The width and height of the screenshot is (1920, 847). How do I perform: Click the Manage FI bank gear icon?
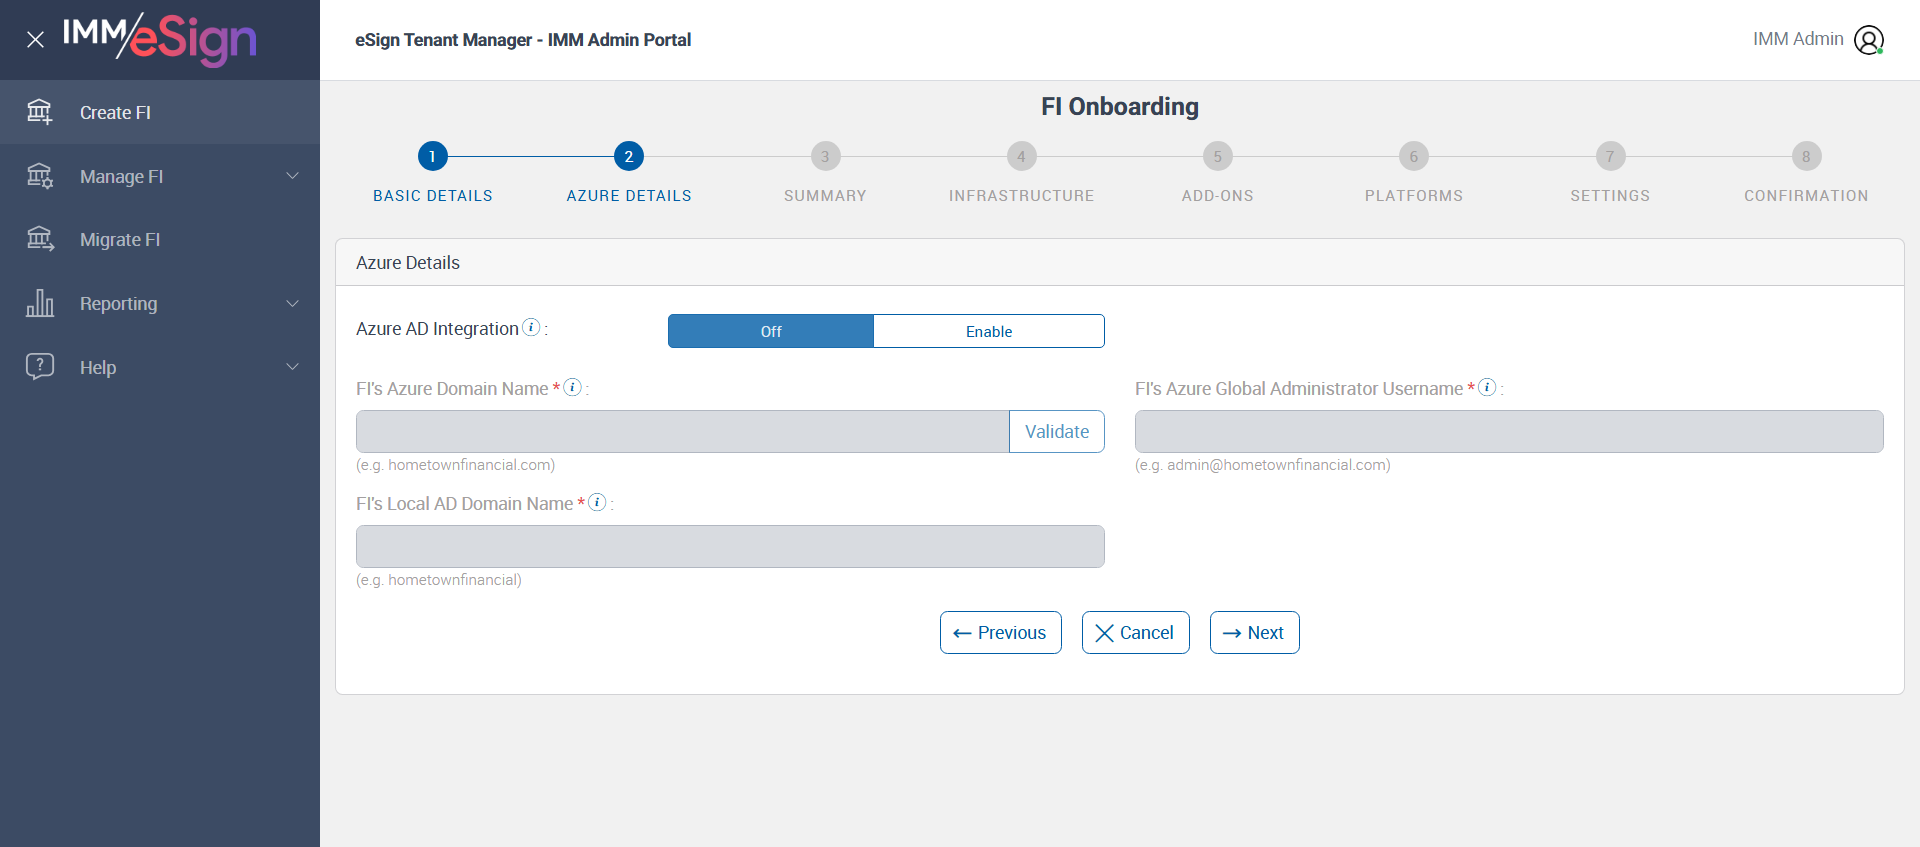(40, 176)
